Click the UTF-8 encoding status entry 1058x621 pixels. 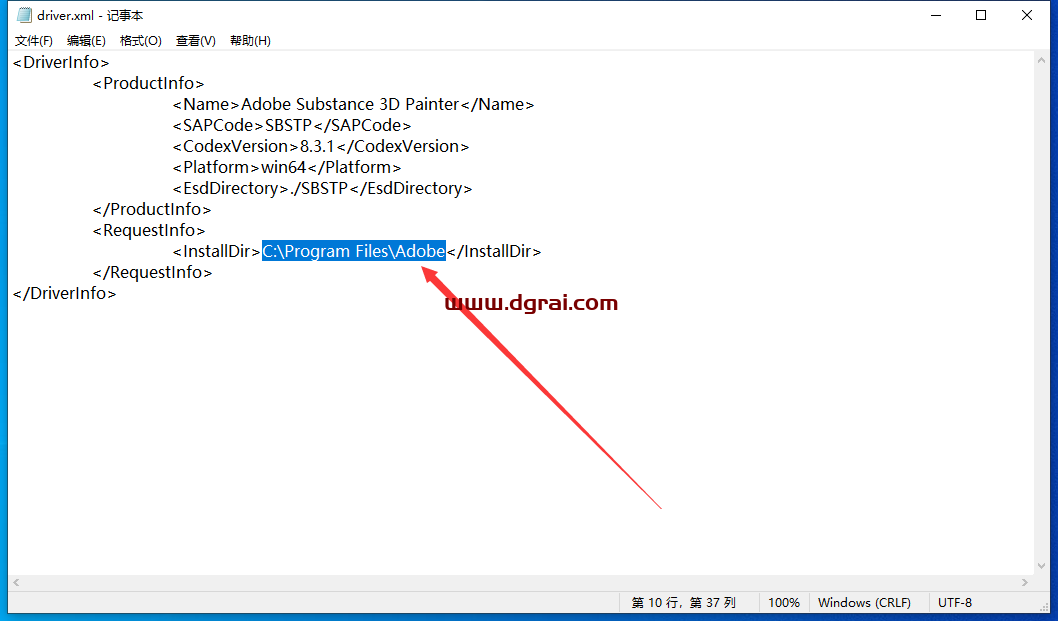(955, 603)
